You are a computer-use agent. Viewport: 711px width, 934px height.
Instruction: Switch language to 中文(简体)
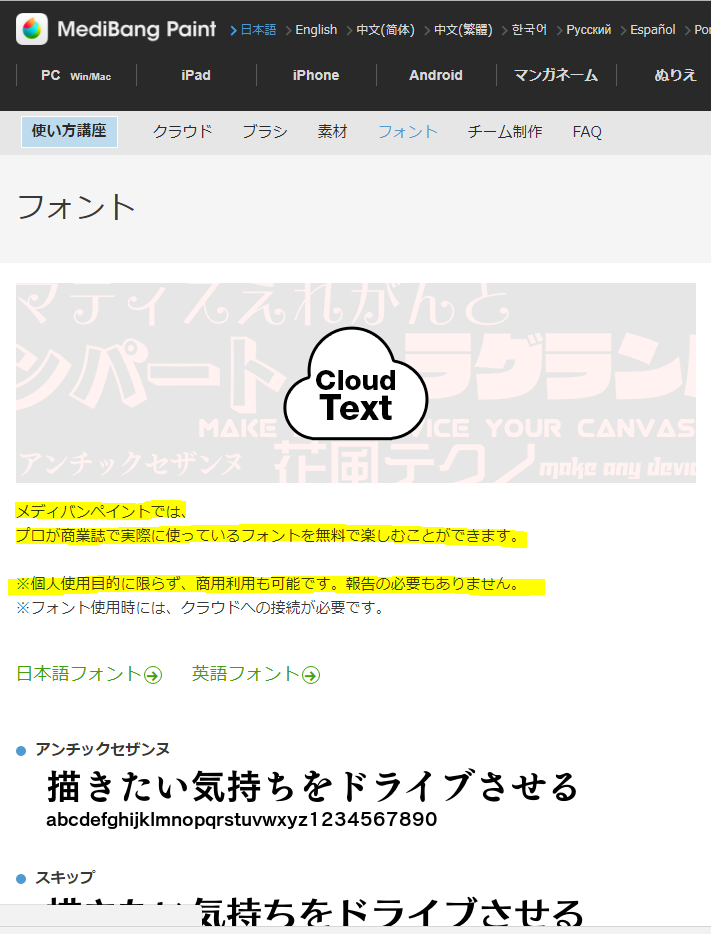[385, 30]
